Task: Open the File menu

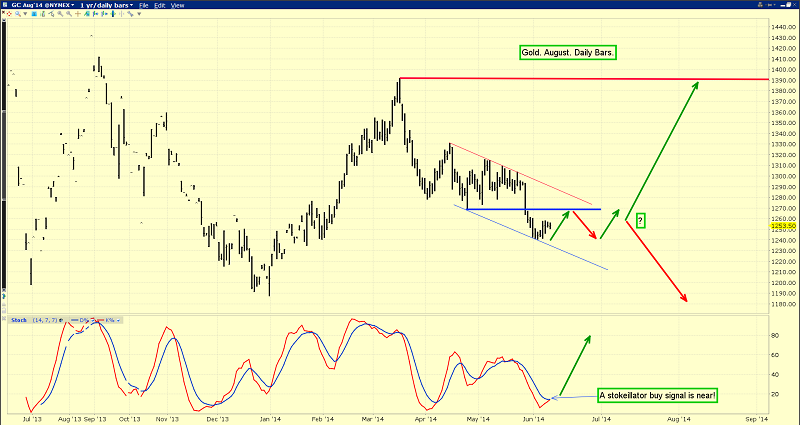Action: coord(144,5)
